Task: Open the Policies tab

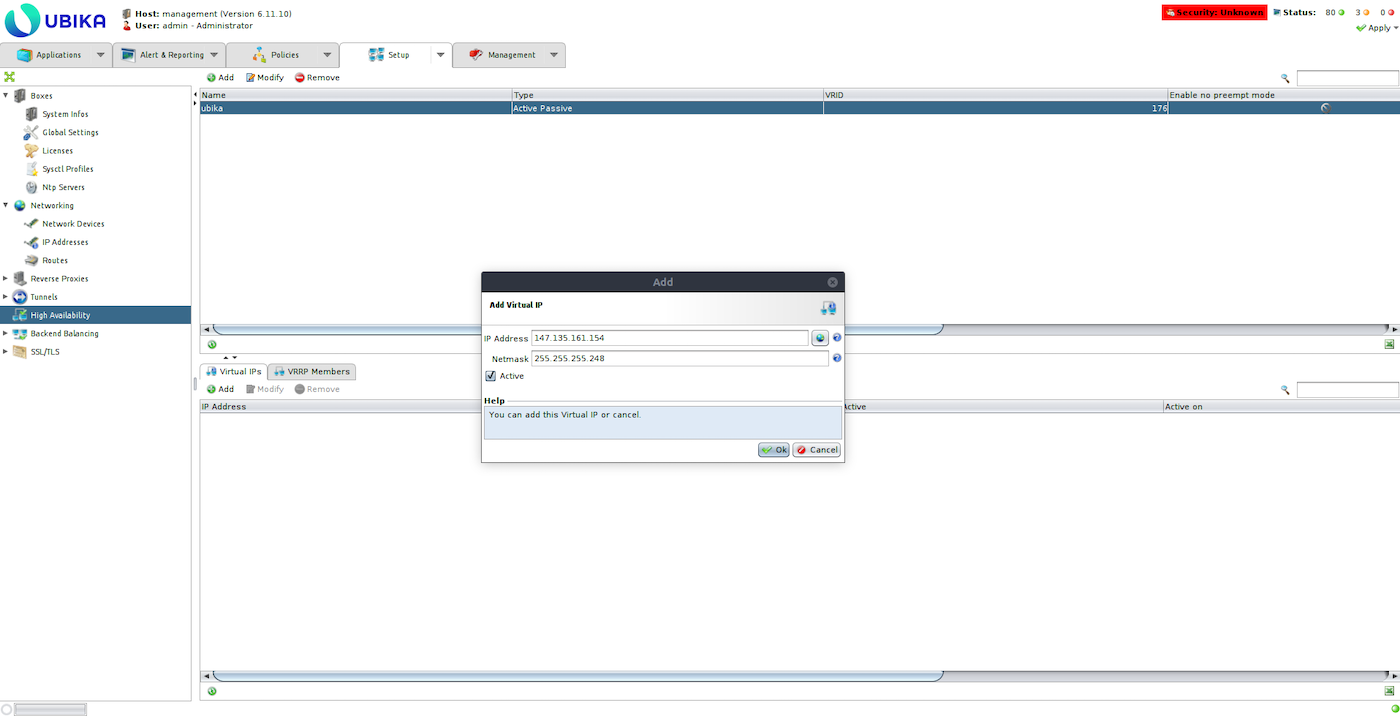Action: click(284, 55)
